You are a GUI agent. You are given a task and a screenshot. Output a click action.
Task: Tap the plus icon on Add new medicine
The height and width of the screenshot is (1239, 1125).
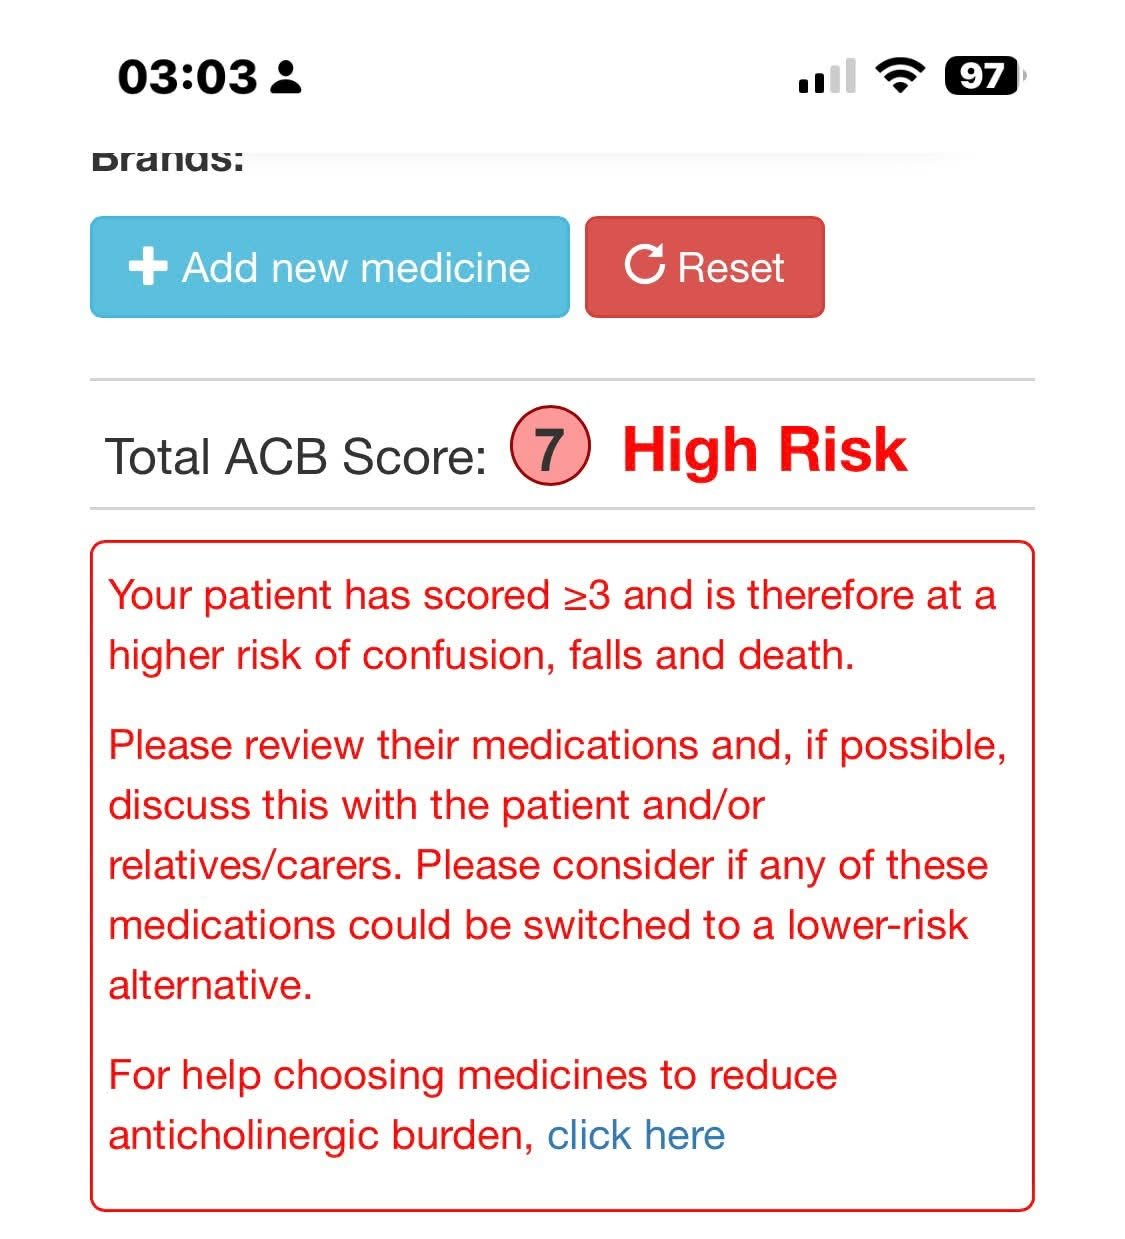(148, 267)
